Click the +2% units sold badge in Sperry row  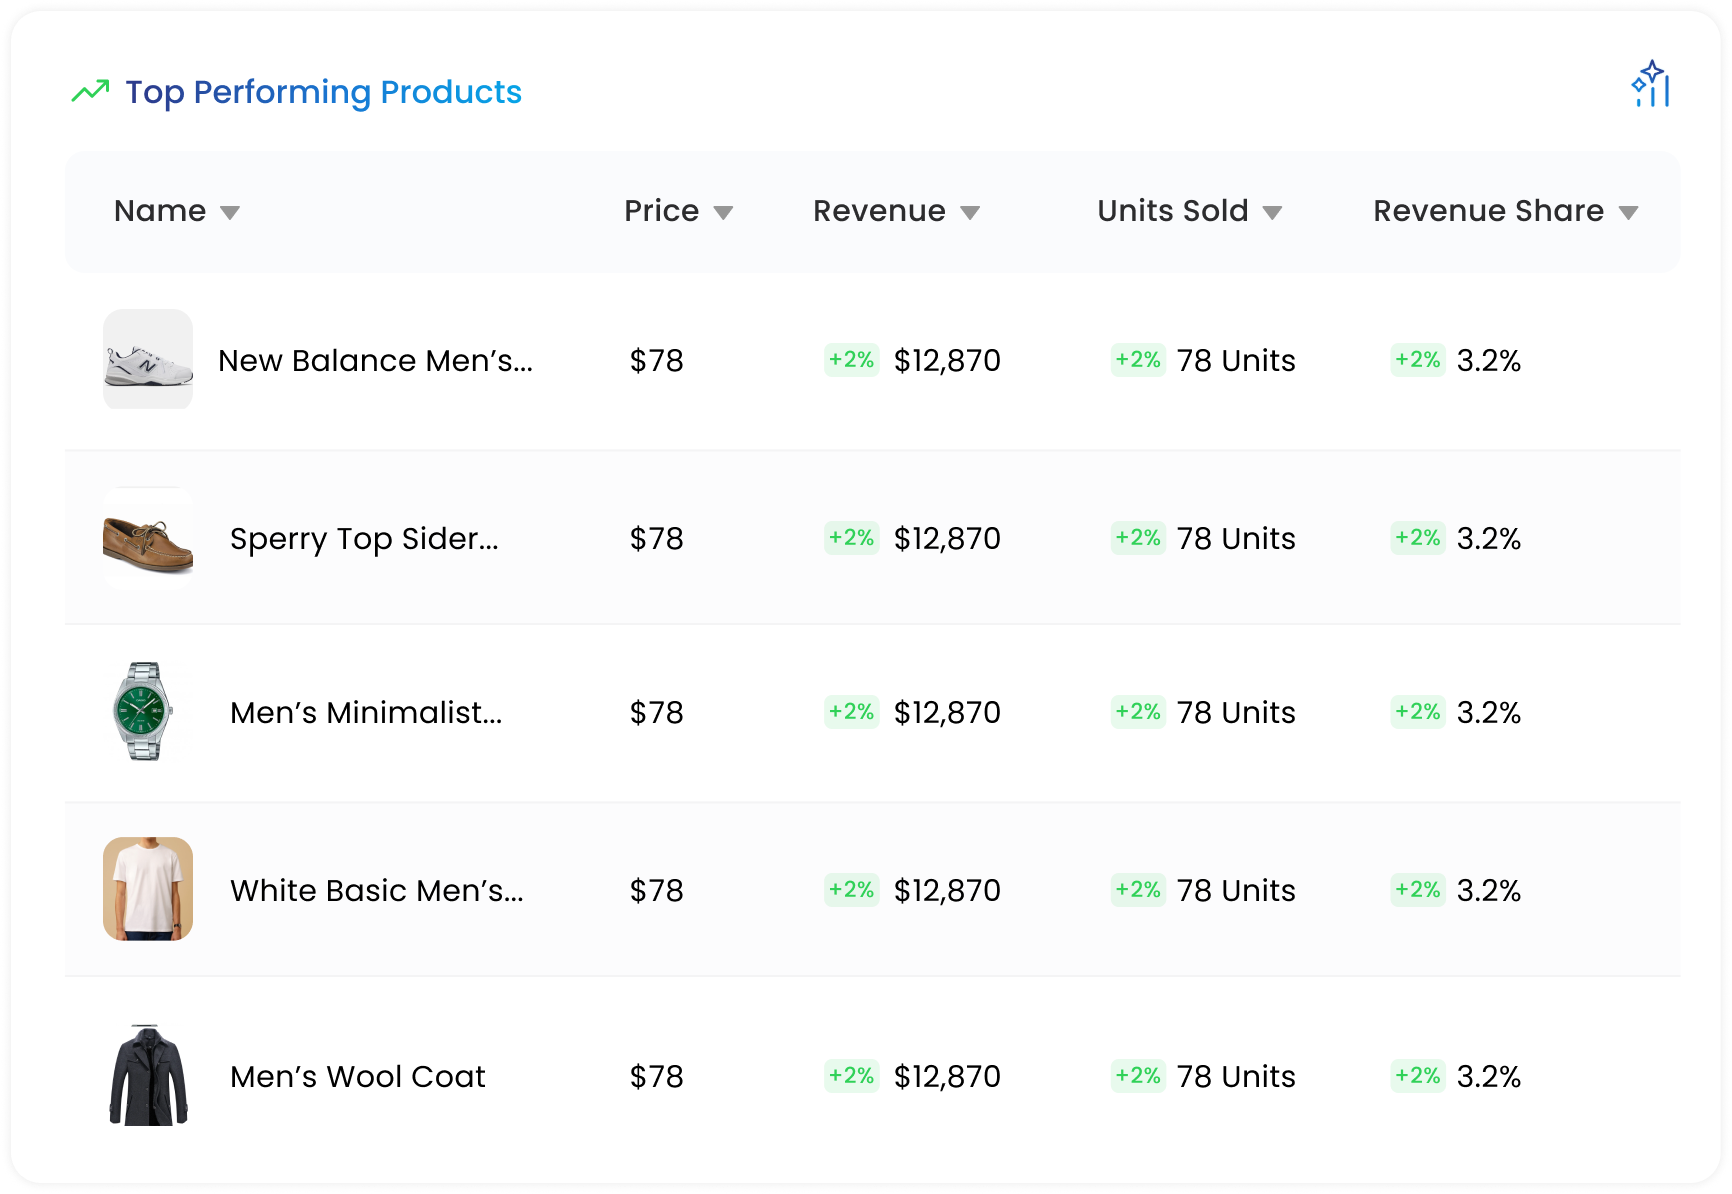tap(1138, 538)
